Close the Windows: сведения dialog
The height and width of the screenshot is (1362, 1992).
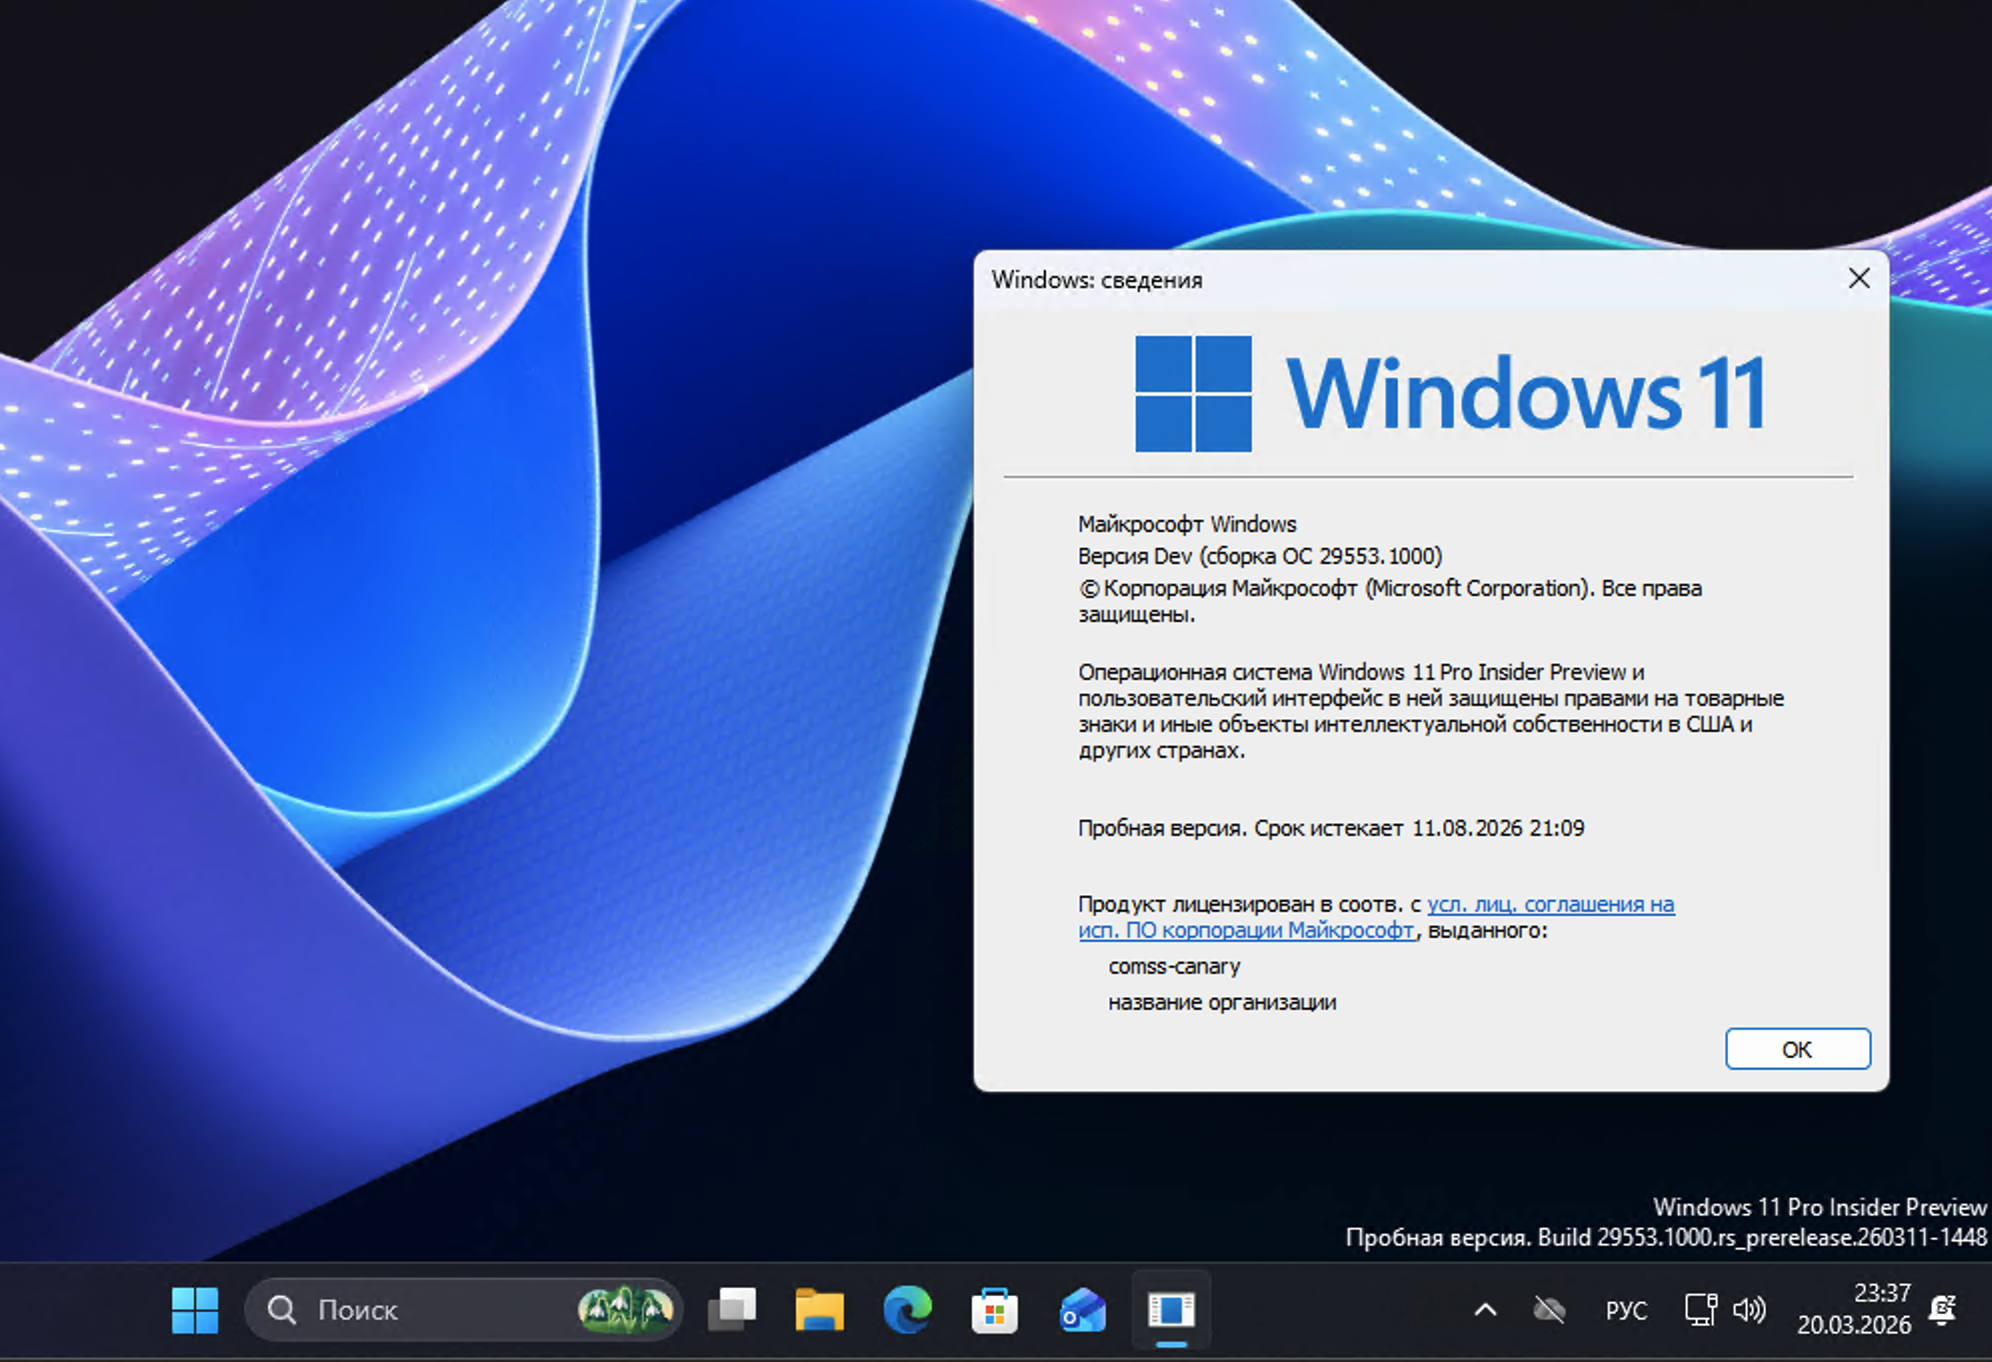coord(1859,278)
